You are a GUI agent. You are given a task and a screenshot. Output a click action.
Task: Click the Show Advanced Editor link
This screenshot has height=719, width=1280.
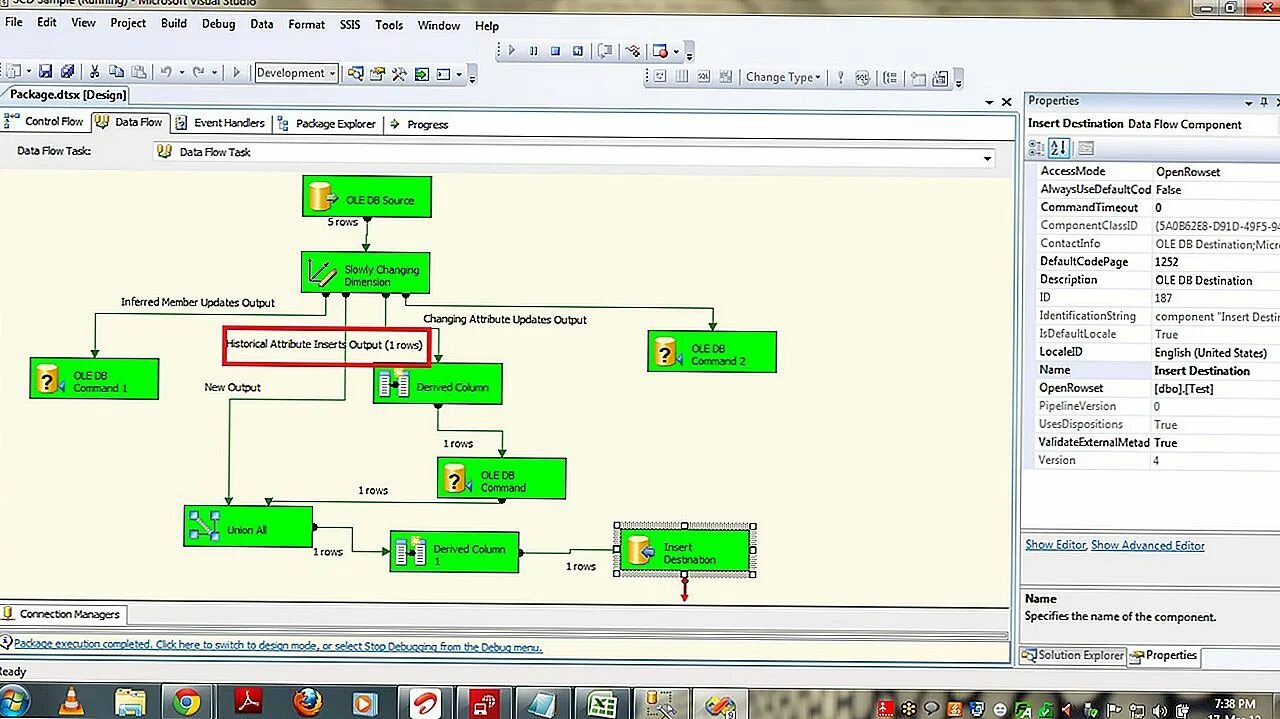tap(1148, 545)
